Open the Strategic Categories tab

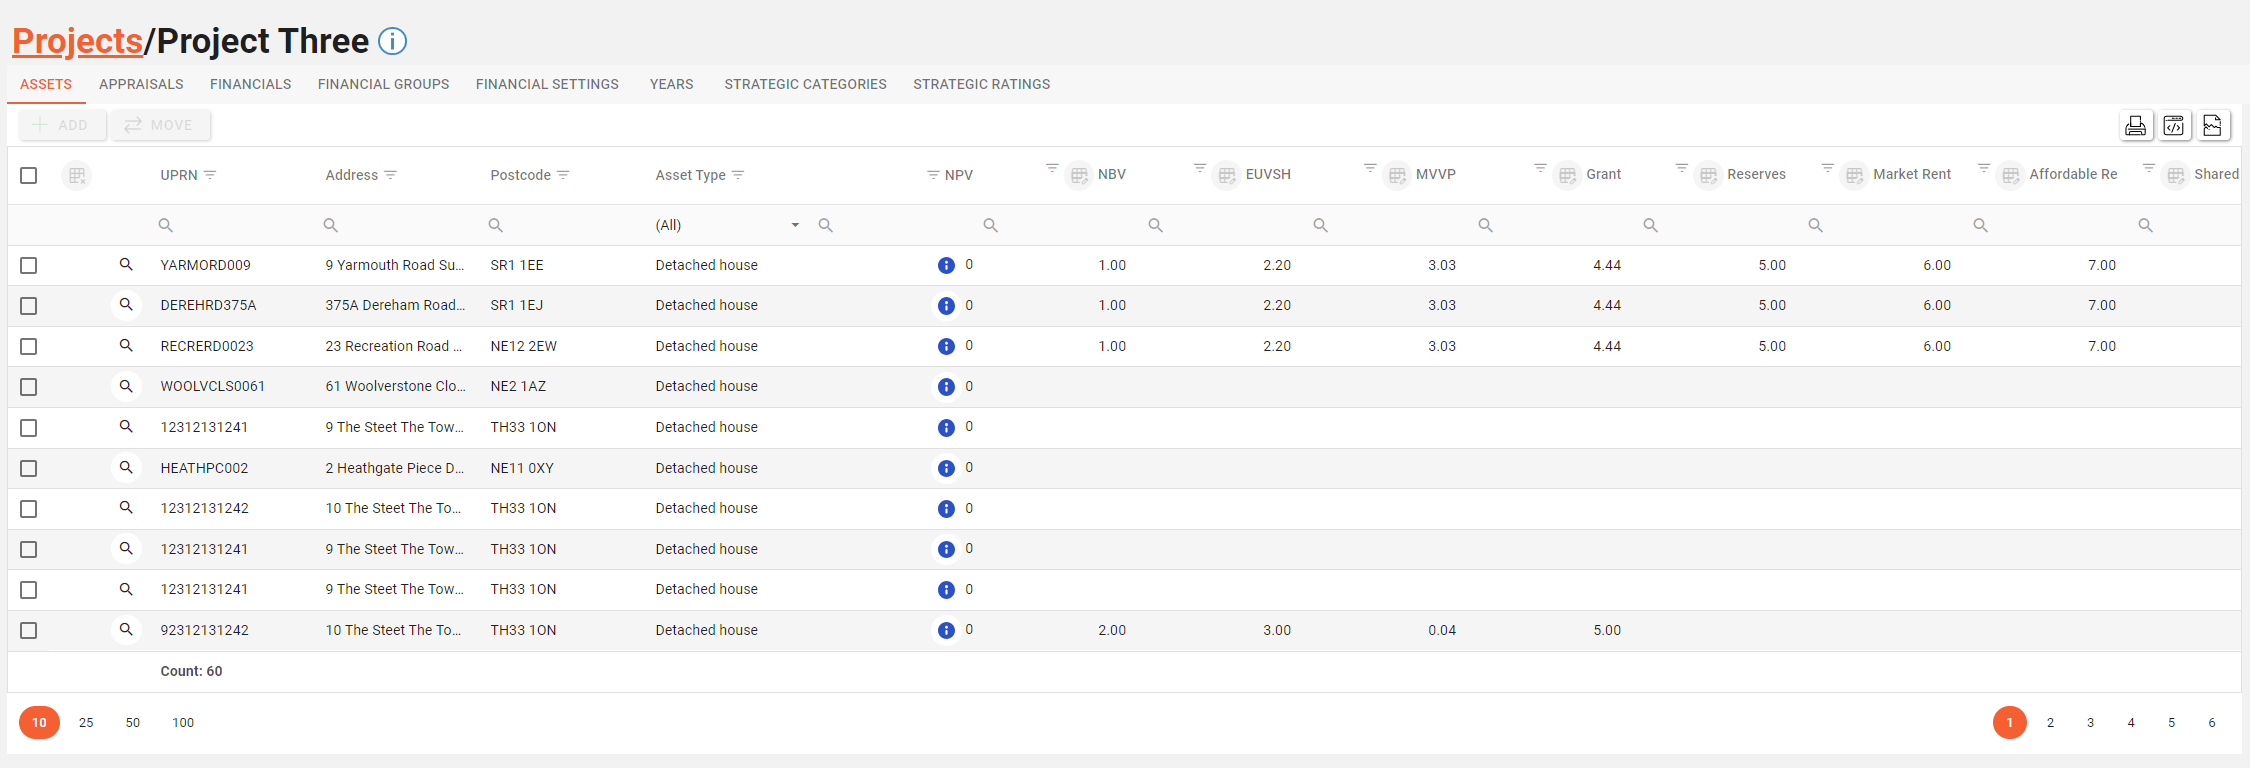(x=805, y=84)
